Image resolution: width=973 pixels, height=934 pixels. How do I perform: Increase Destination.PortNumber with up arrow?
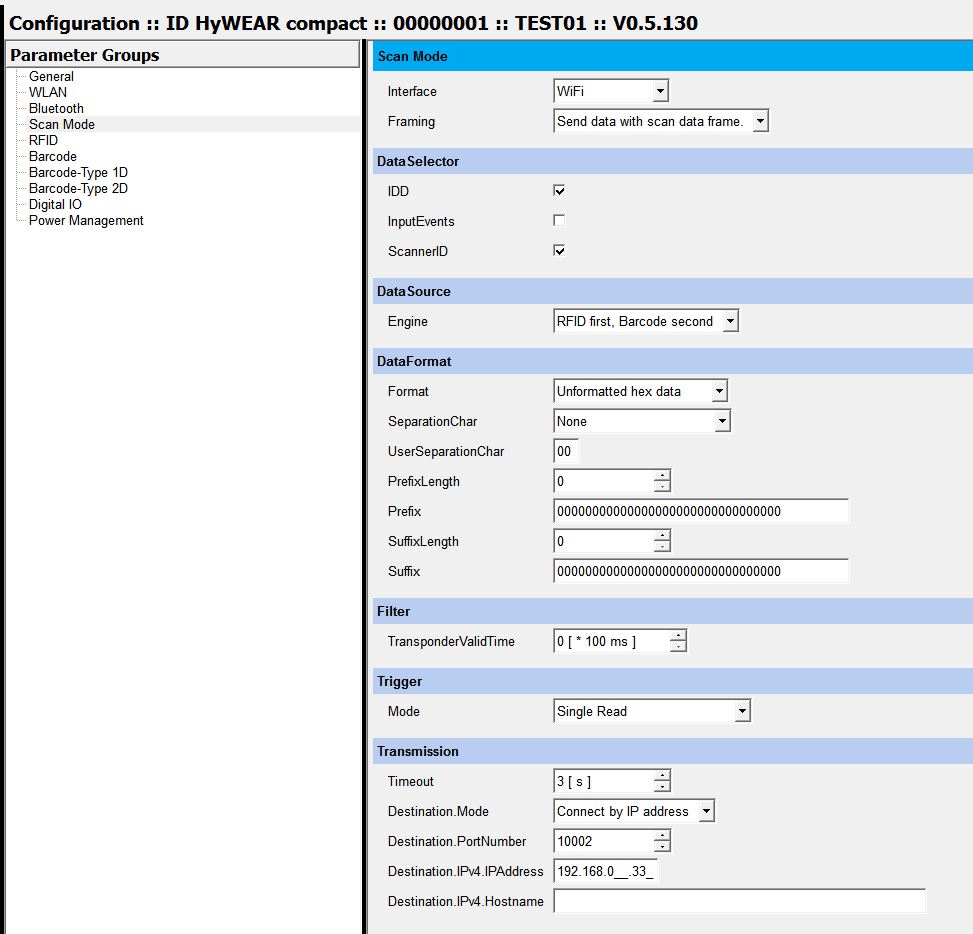[662, 835]
